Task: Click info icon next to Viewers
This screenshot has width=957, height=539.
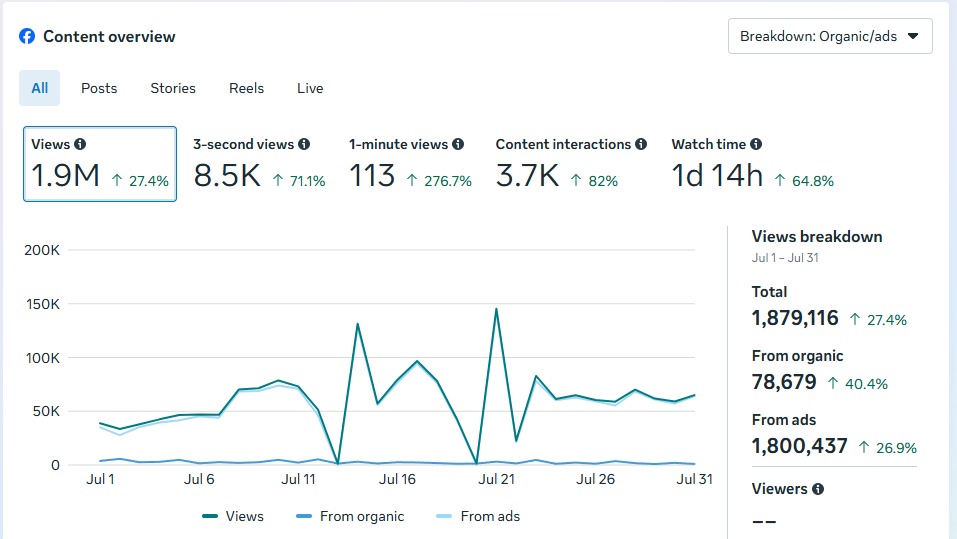Action: pyautogui.click(x=818, y=489)
